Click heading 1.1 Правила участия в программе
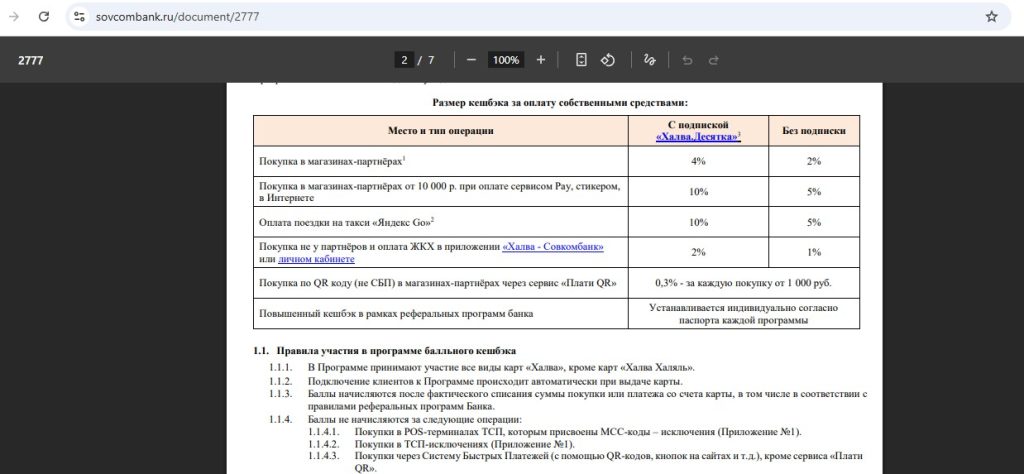 tap(385, 351)
